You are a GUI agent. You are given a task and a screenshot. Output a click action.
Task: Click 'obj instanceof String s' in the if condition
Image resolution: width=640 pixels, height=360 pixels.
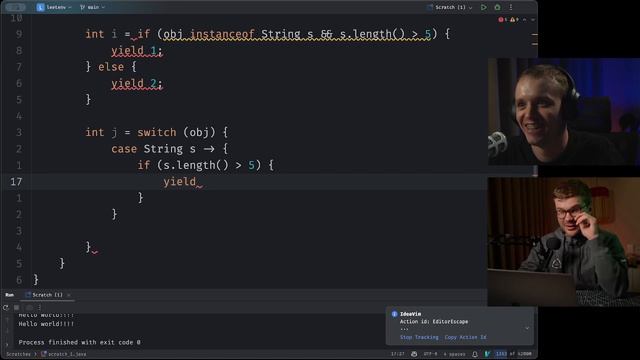click(x=238, y=34)
